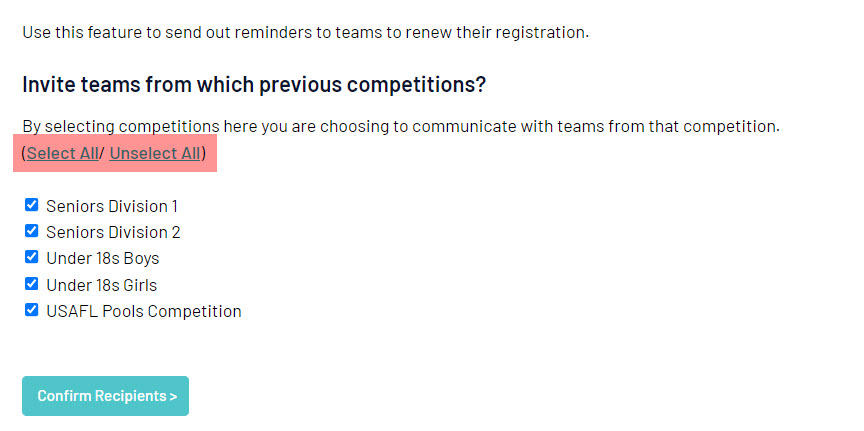
Task: Click the Select All link
Action: tap(62, 154)
